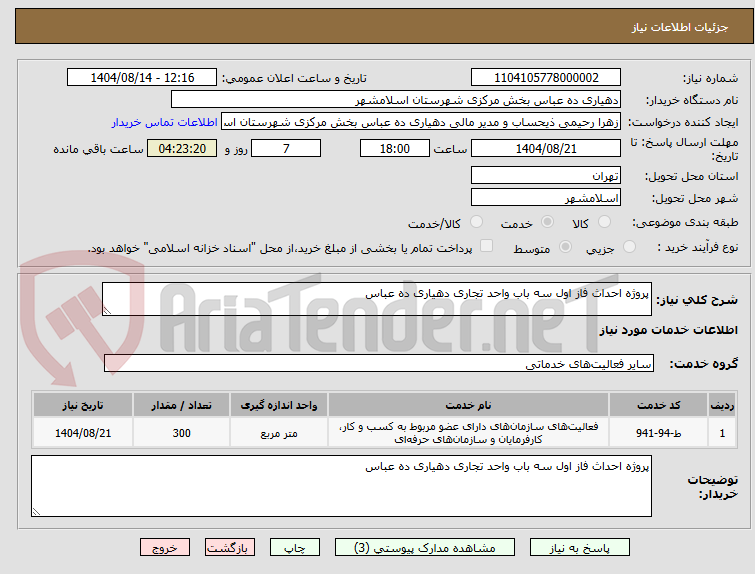
Task: Click the تاریخ نیاز column header
Action: (83, 405)
